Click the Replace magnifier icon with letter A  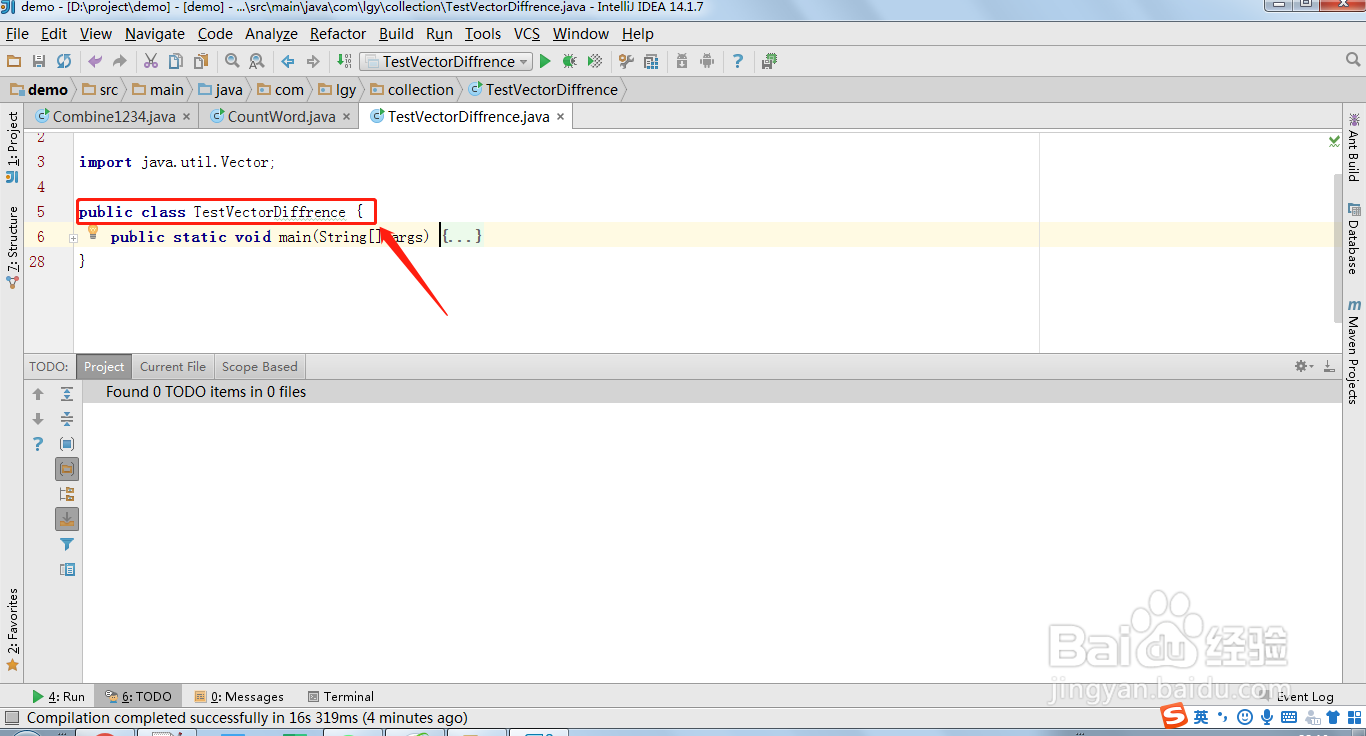257,61
